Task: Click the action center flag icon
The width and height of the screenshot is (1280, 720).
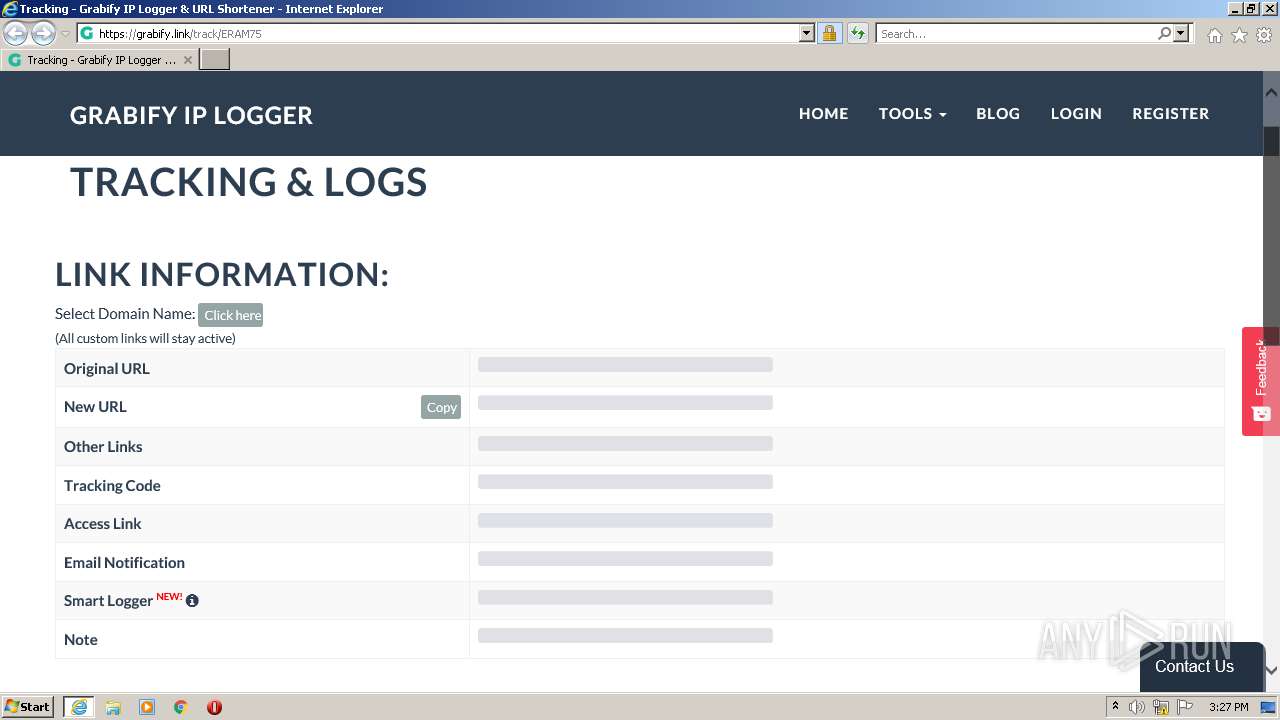Action: [x=1185, y=707]
